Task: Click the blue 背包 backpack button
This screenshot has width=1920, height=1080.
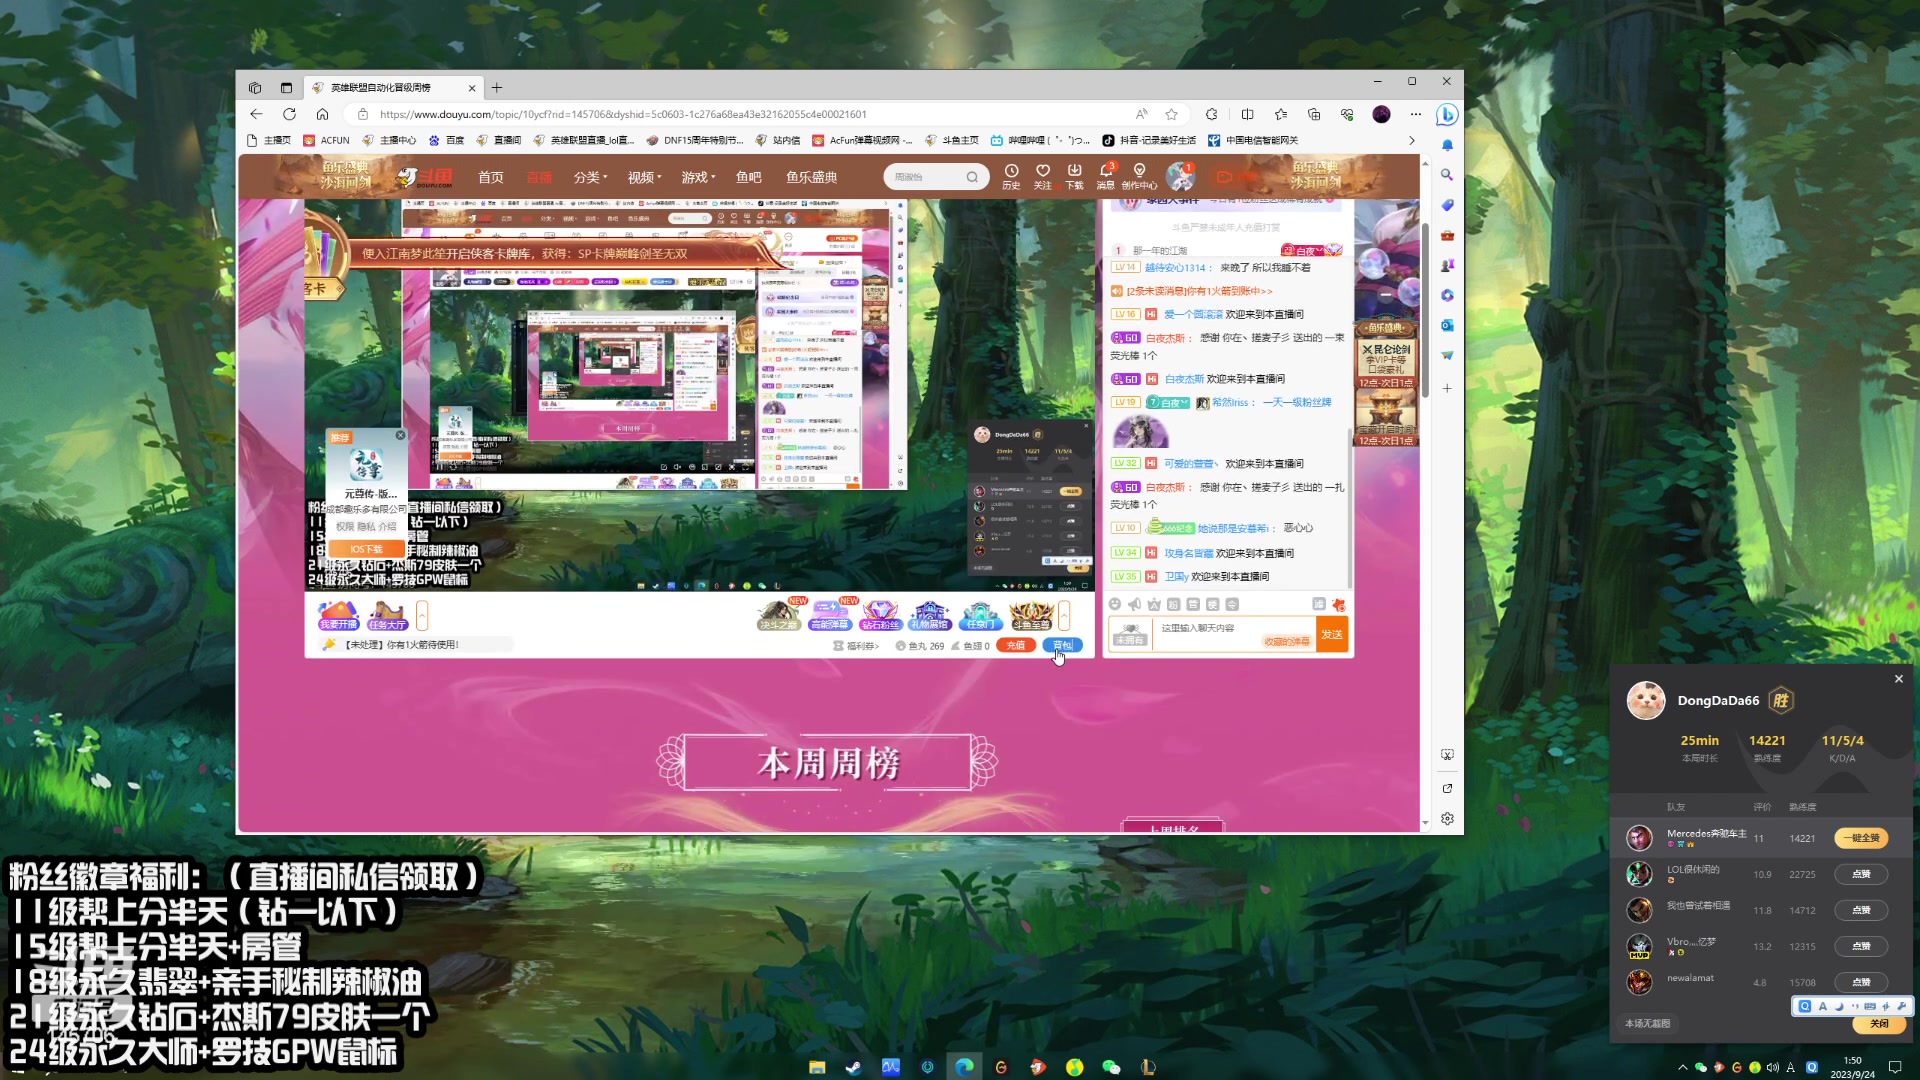Action: (1062, 645)
